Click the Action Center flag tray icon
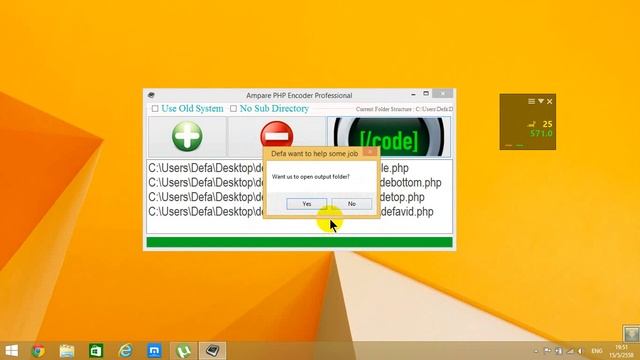The width and height of the screenshot is (640, 360). click(x=548, y=351)
